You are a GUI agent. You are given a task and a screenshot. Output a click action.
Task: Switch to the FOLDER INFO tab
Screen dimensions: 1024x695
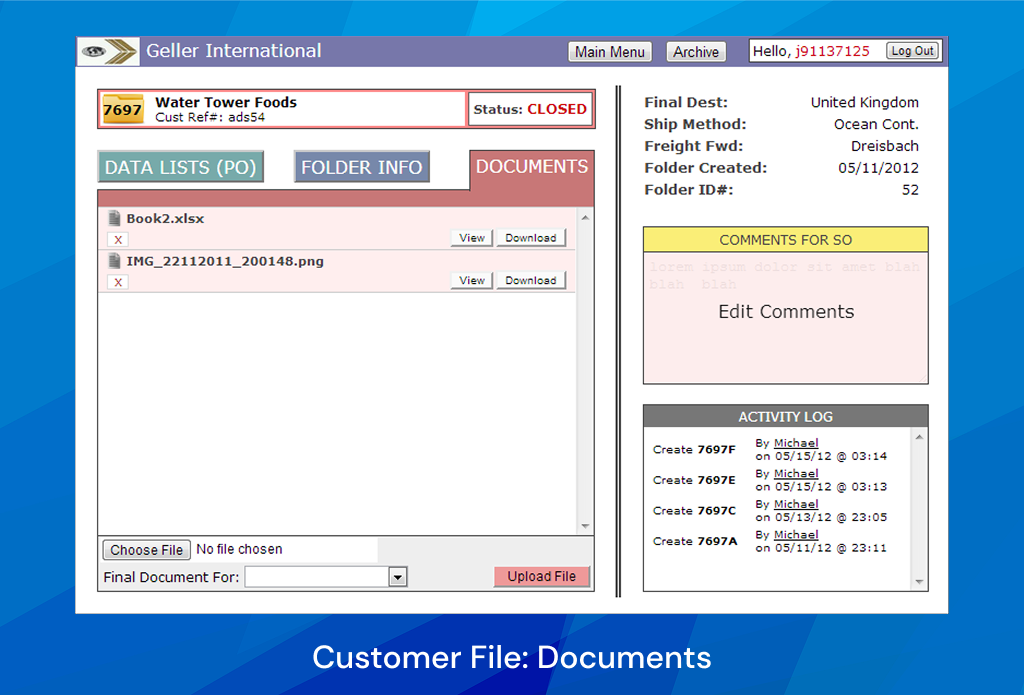click(x=361, y=166)
